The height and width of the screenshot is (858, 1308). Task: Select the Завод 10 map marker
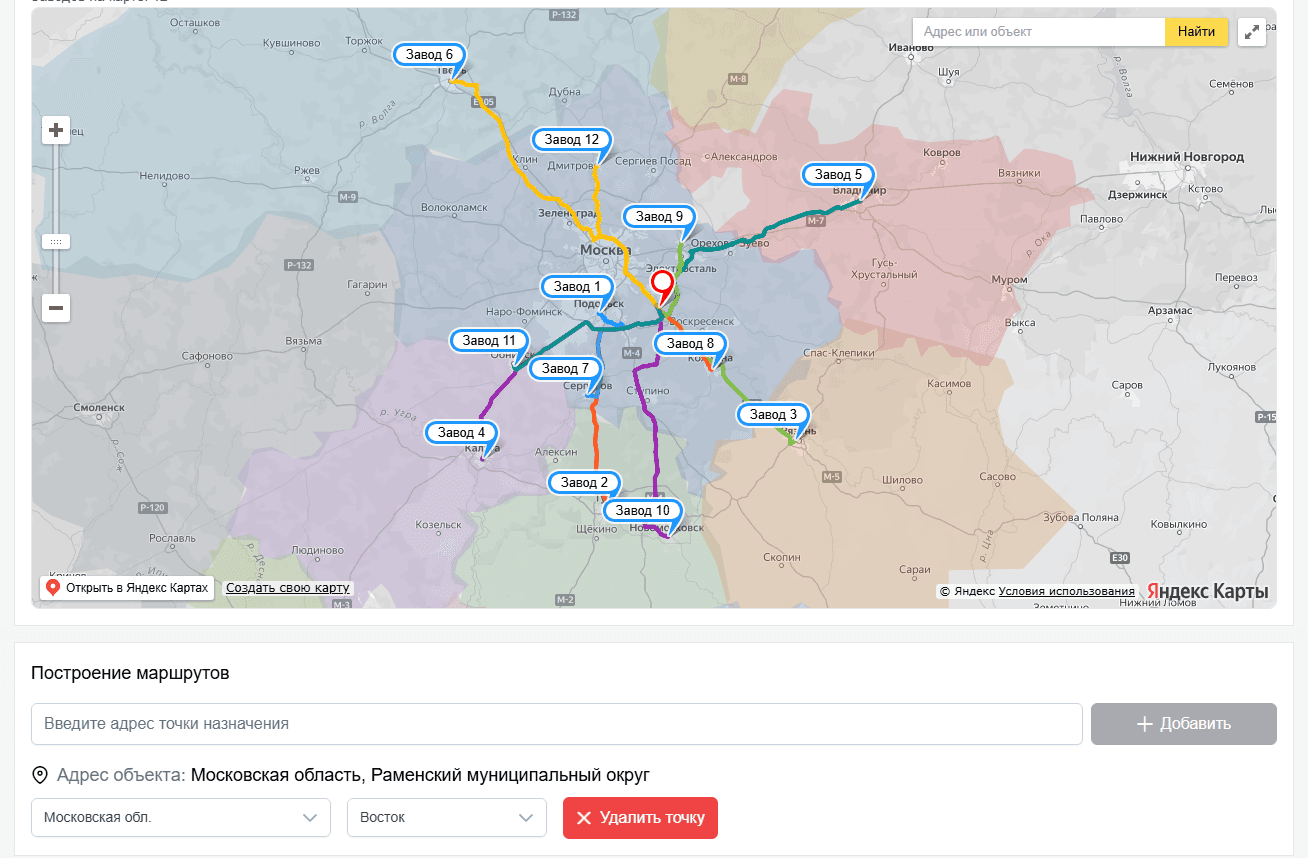(x=642, y=511)
